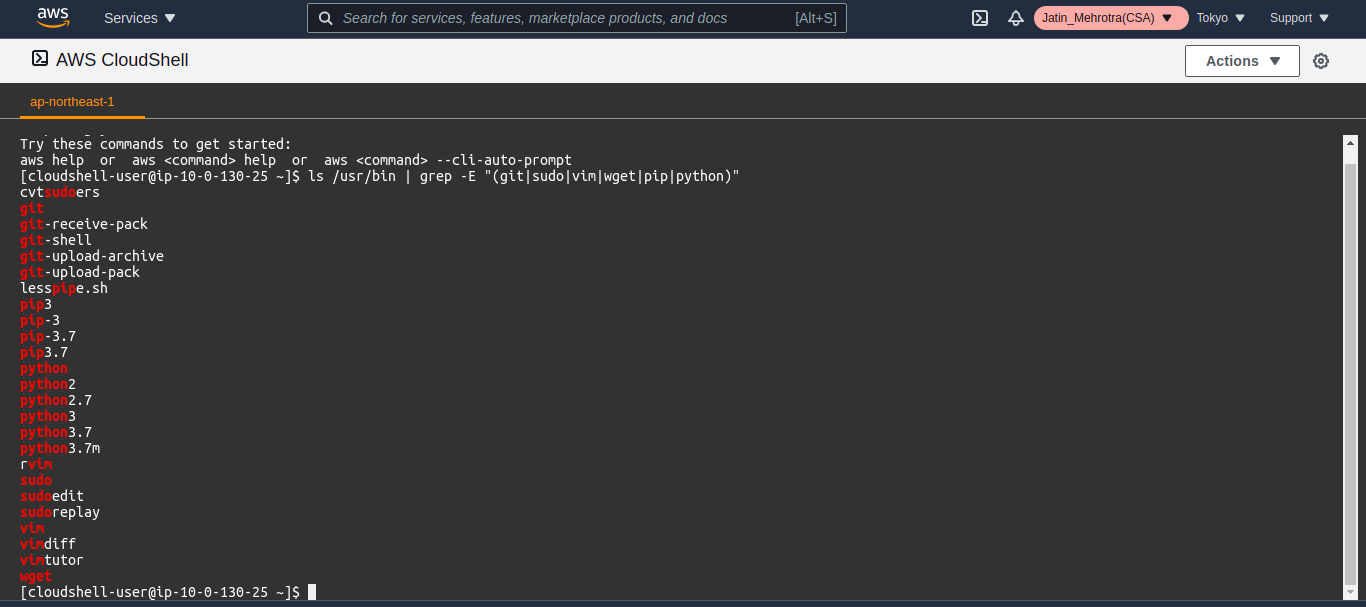Open the Support menu
Image resolution: width=1366 pixels, height=607 pixels.
coord(1300,18)
